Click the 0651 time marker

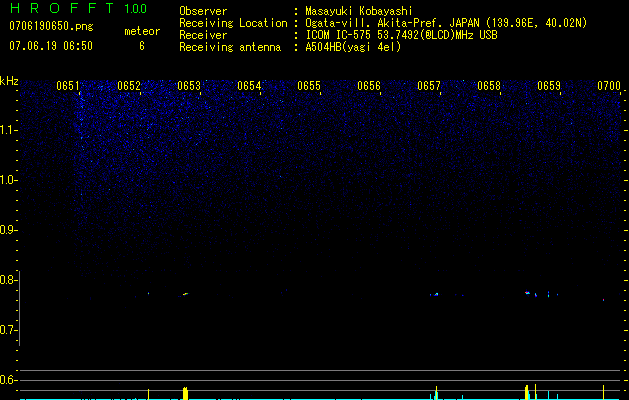(68, 86)
